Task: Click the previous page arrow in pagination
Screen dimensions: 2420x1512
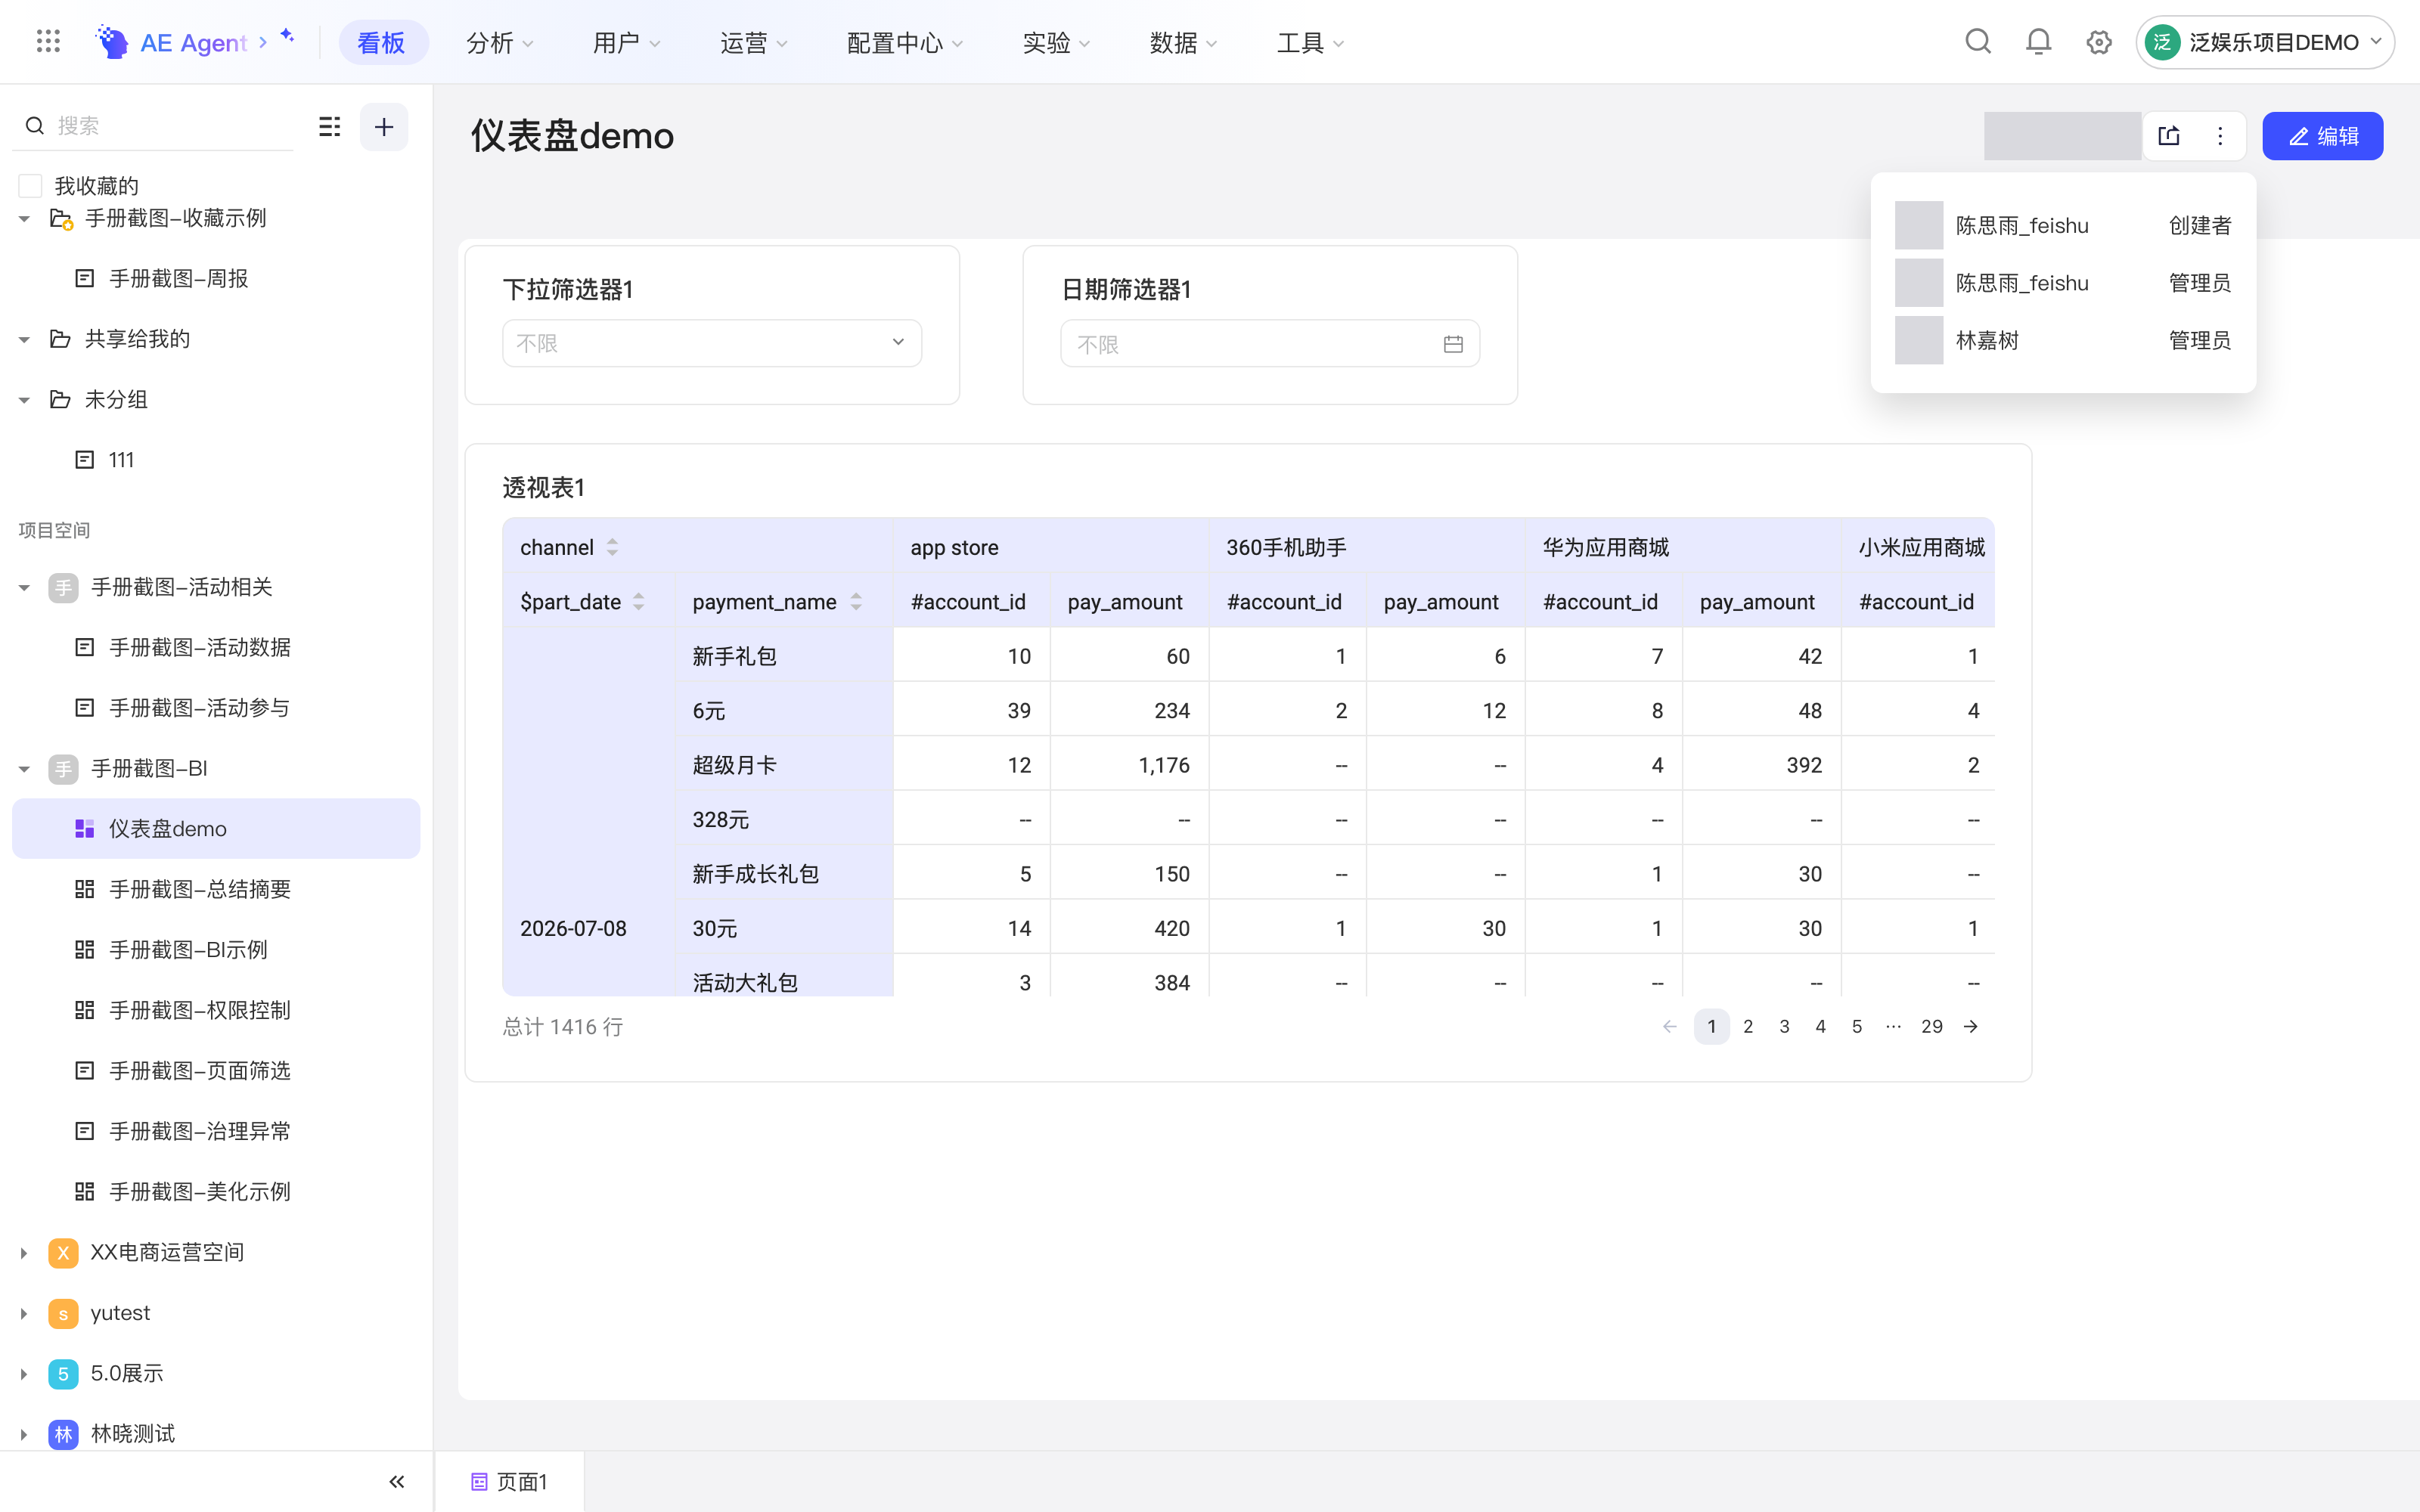Action: click(1669, 1027)
